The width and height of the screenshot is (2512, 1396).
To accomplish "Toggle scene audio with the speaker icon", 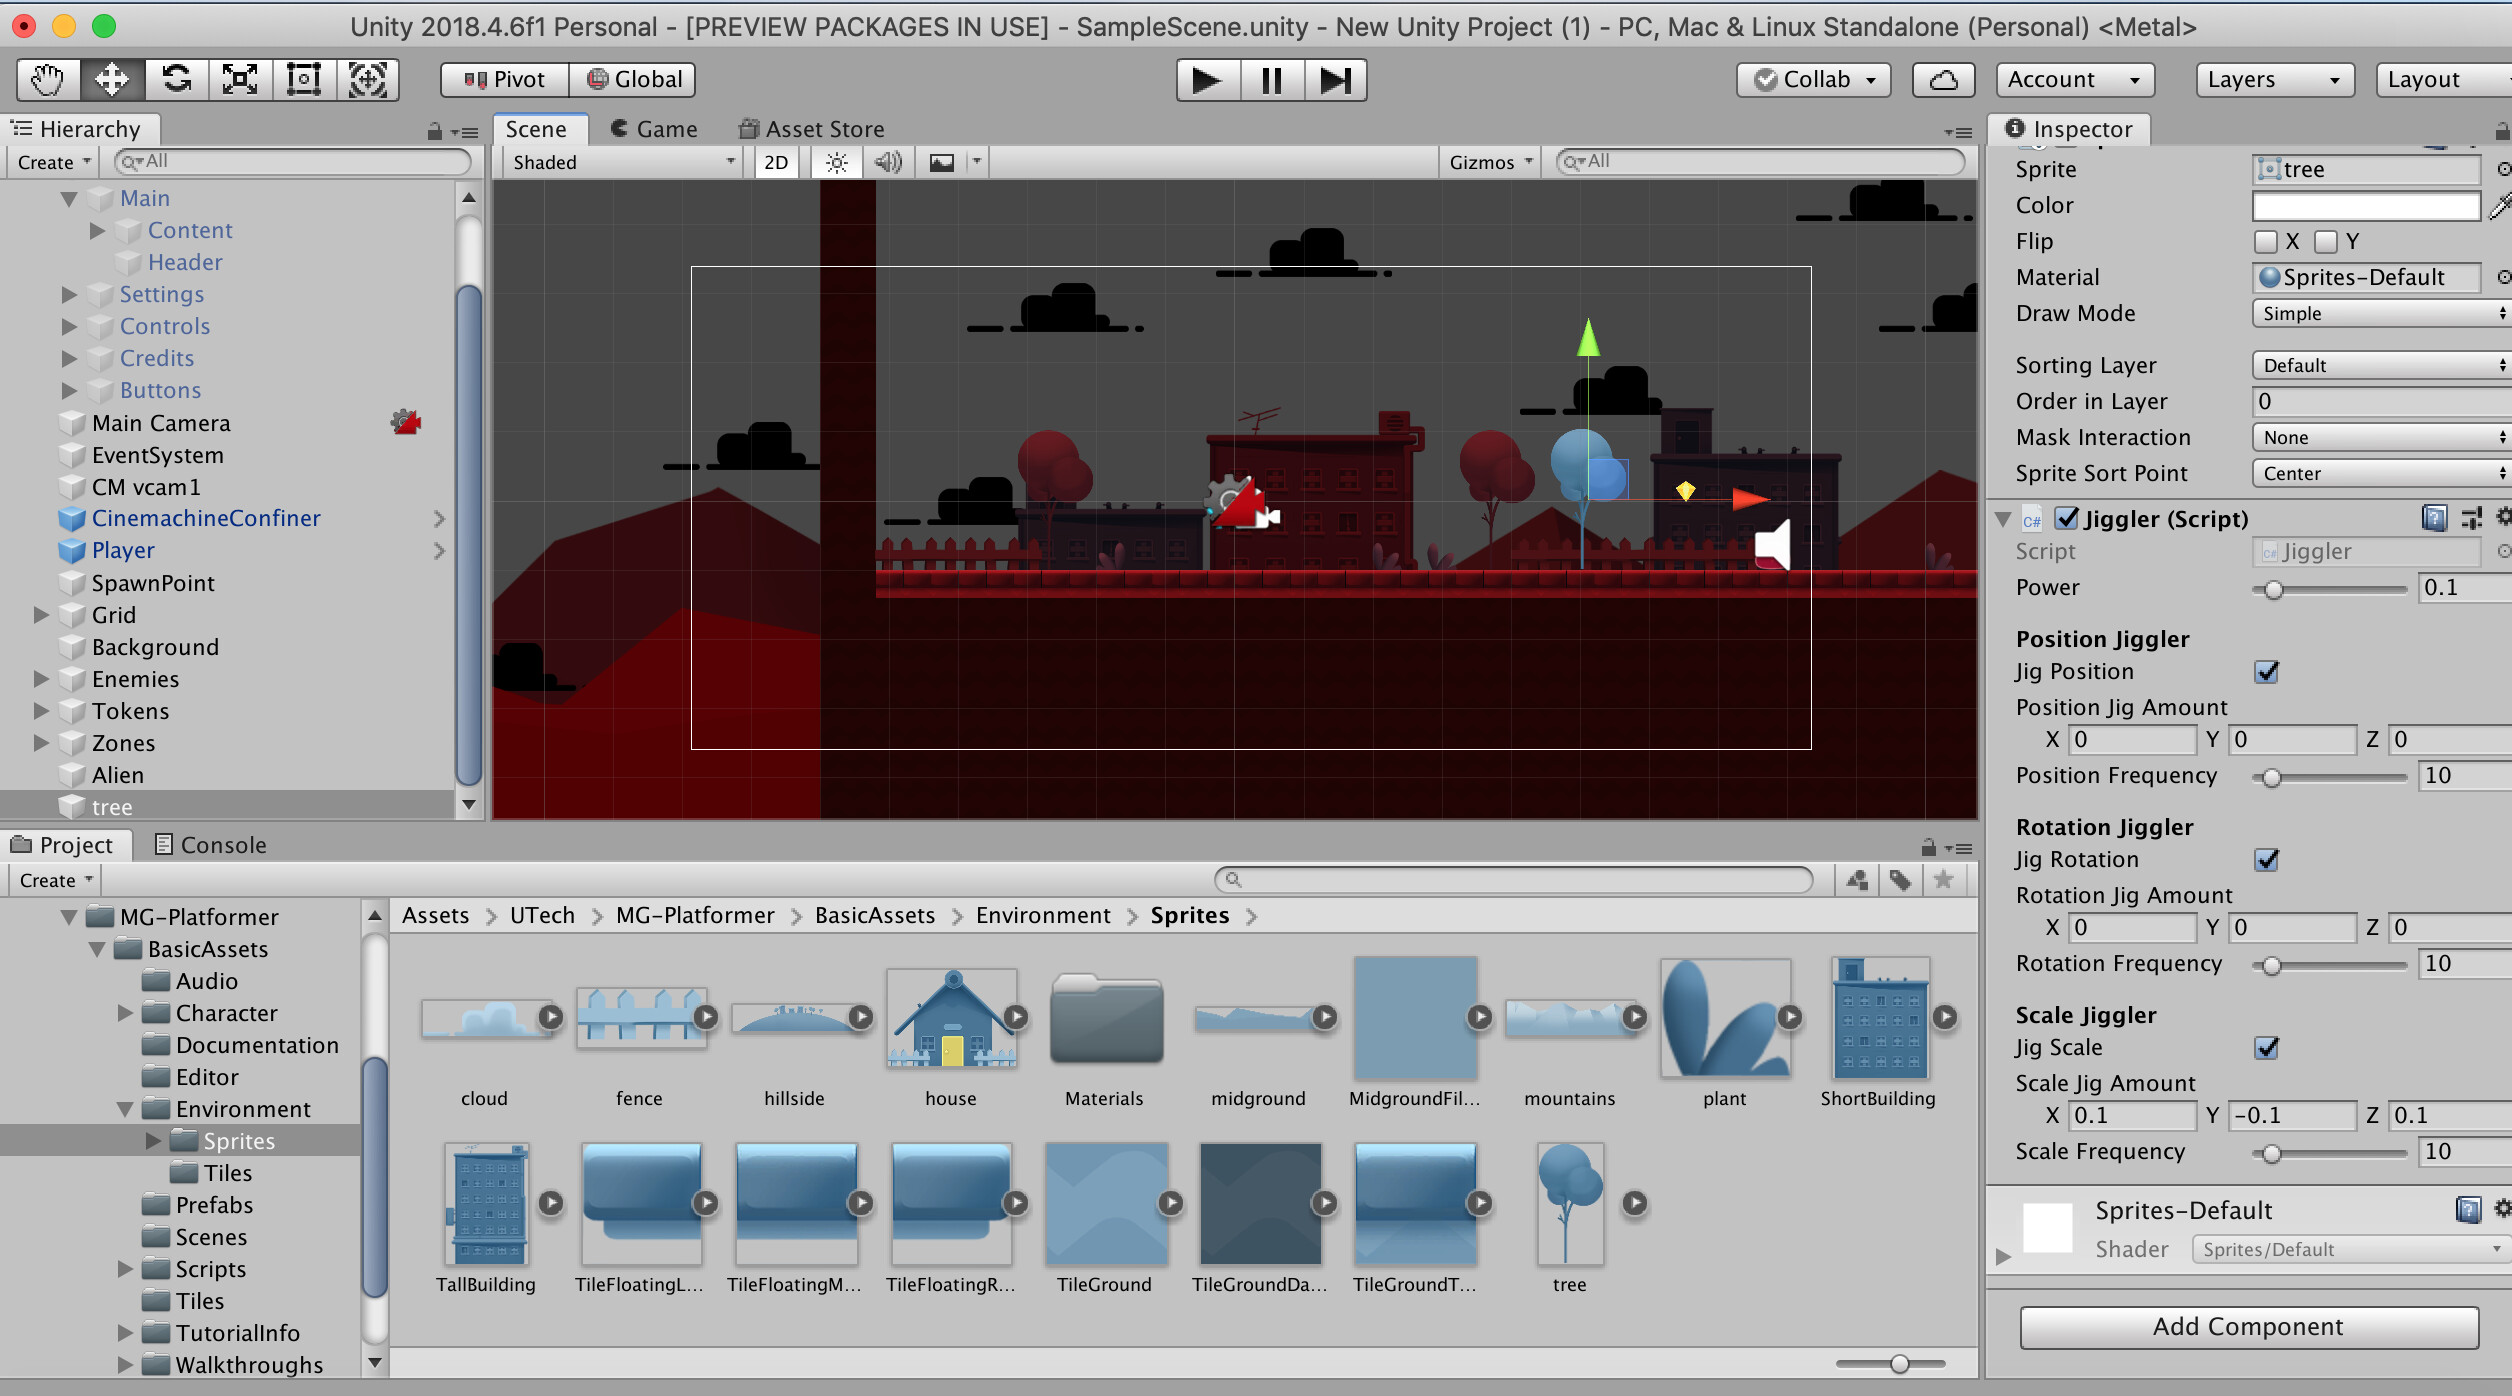I will (x=888, y=162).
